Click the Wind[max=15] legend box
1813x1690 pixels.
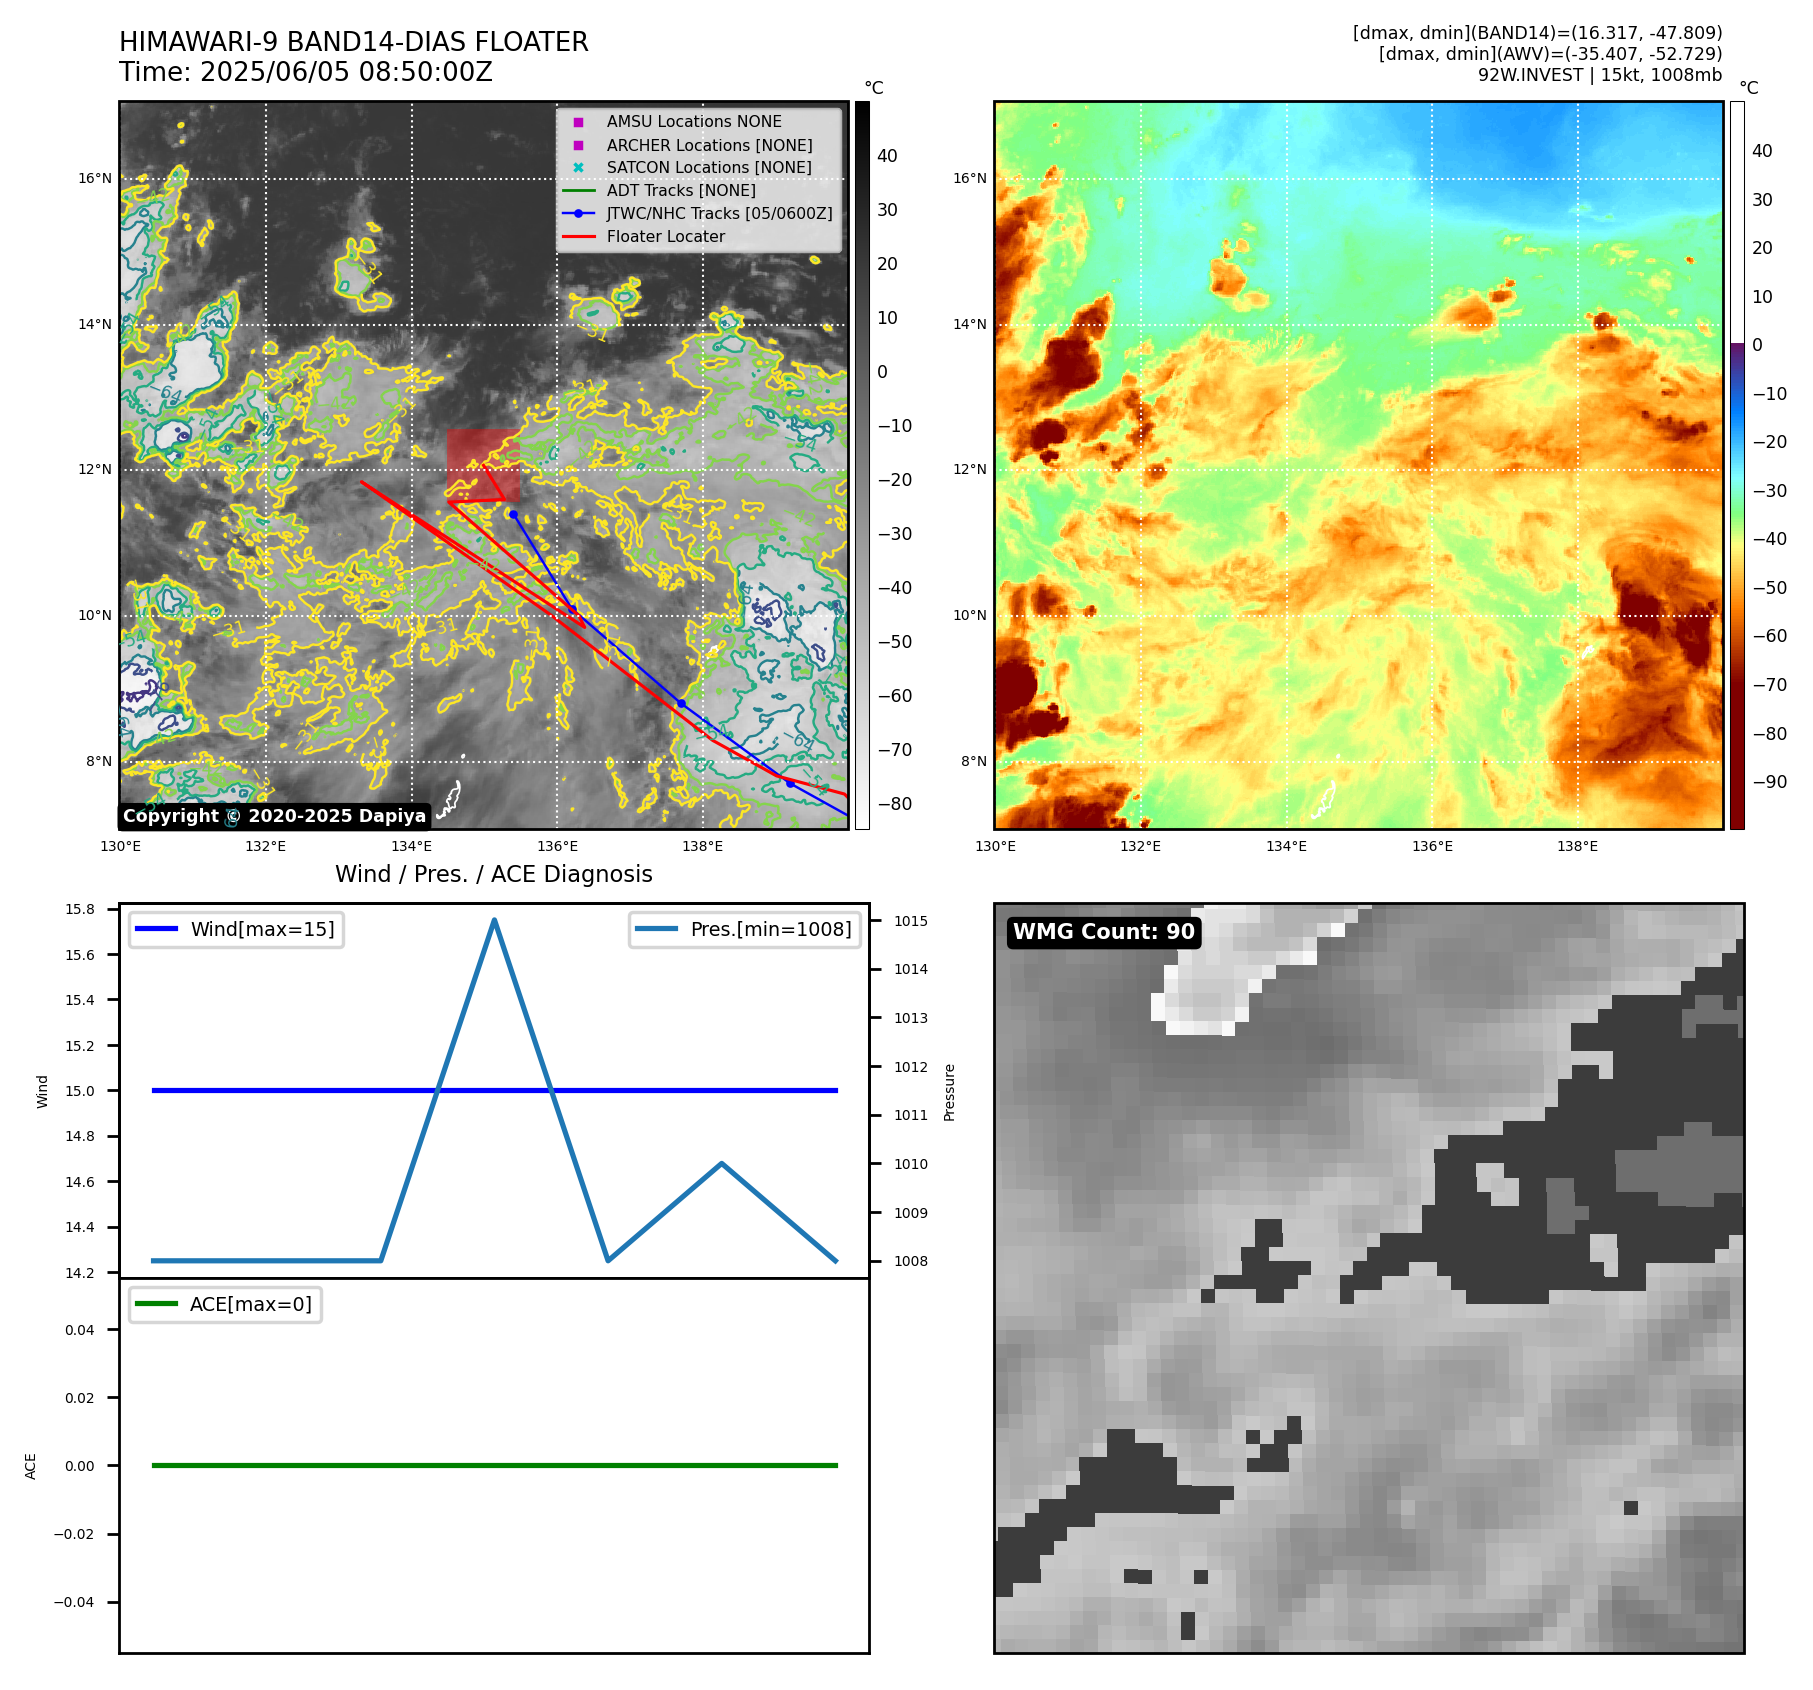[236, 929]
